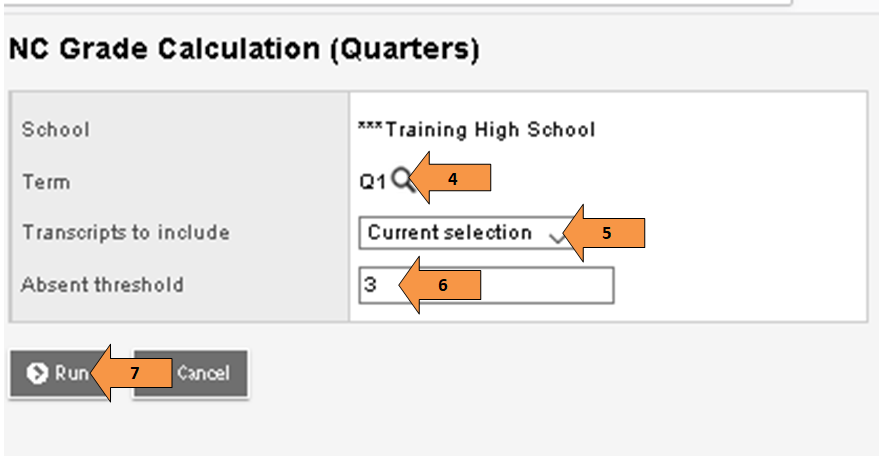Image resolution: width=884 pixels, height=456 pixels.
Task: Click the Current selection text in dropdown
Action: point(449,233)
